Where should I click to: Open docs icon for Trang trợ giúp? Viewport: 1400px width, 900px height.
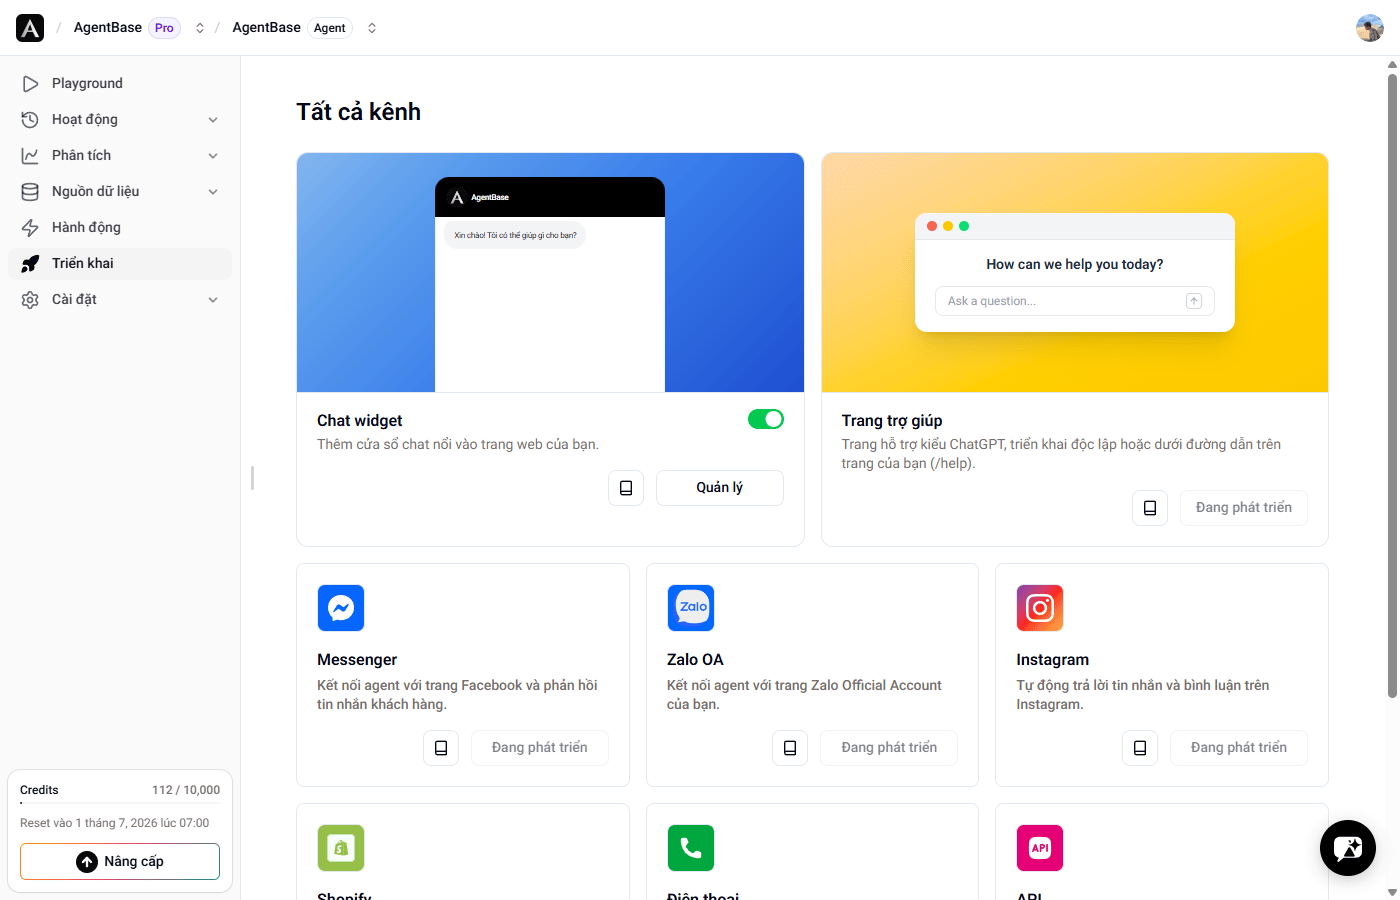[x=1150, y=508]
